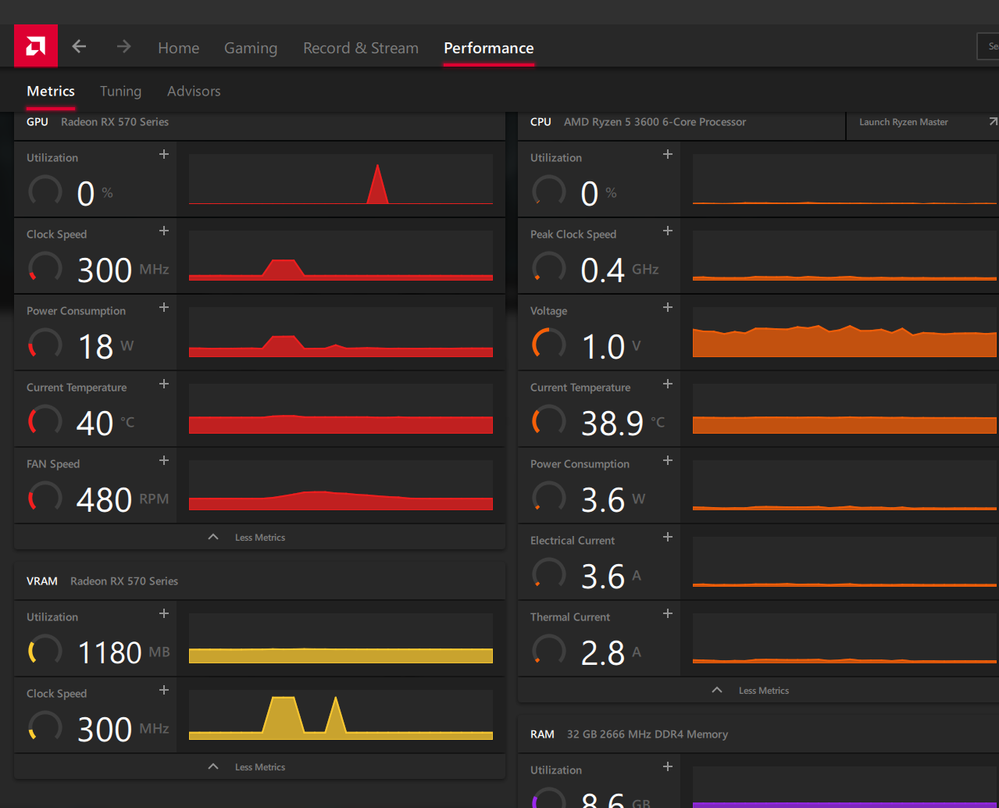The image size is (999, 808).
Task: Add VRAM Clock Speed metric with plus icon
Action: pyautogui.click(x=164, y=689)
